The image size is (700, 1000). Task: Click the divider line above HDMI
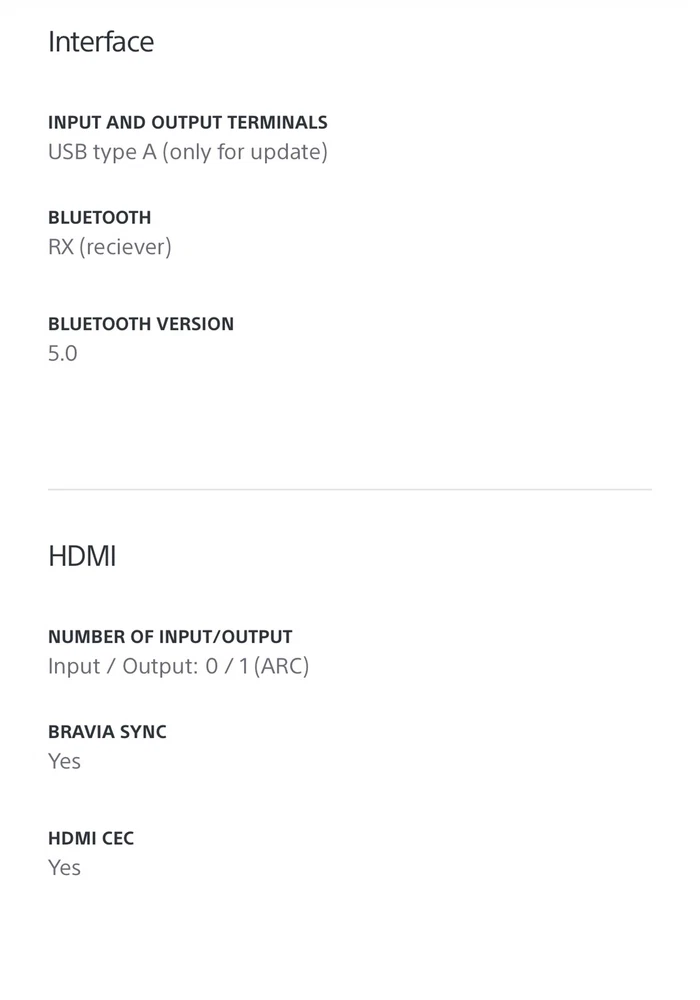coord(349,490)
